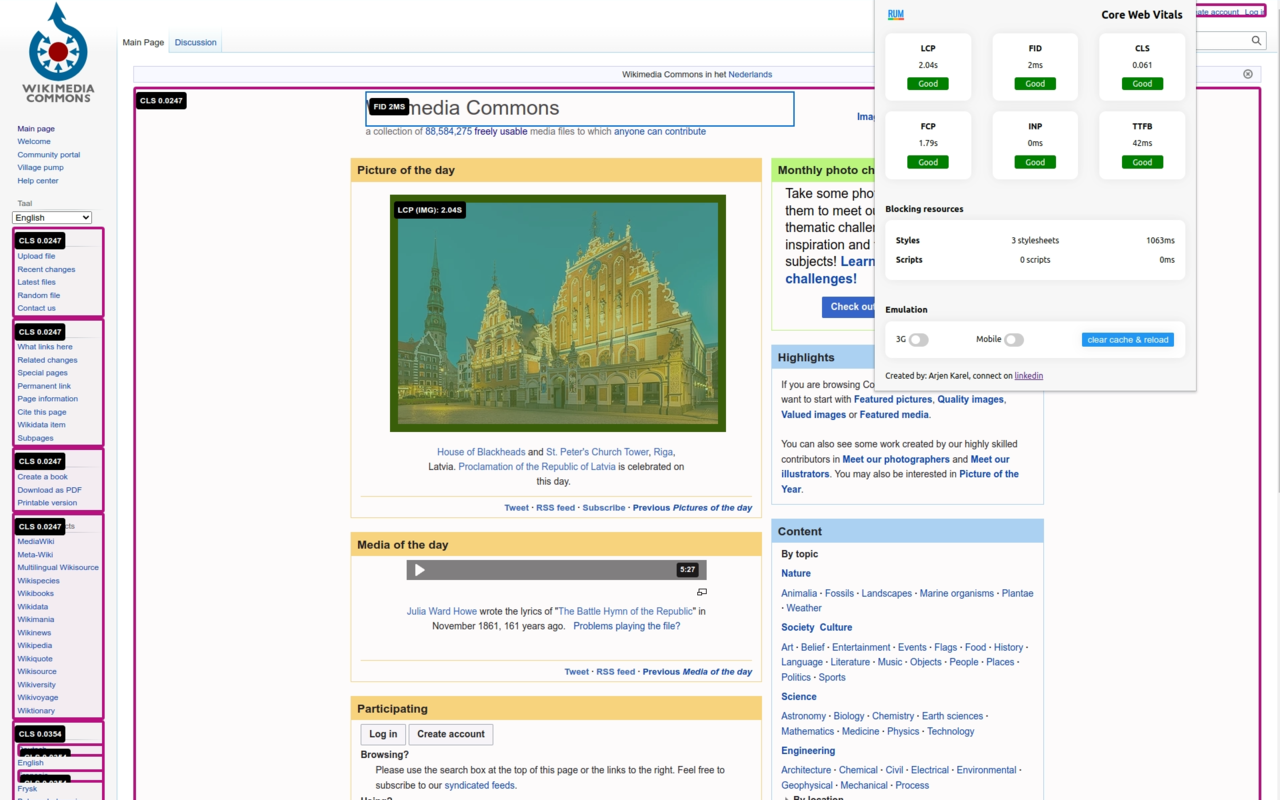1280x800 pixels.
Task: Open the RUM logo link in the panel
Action: click(x=897, y=14)
